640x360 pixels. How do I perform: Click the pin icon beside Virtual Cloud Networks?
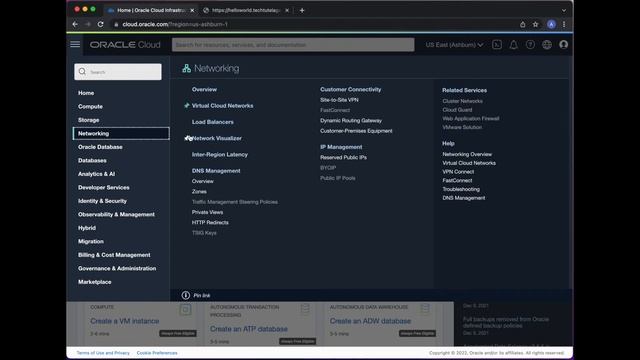pyautogui.click(x=187, y=105)
